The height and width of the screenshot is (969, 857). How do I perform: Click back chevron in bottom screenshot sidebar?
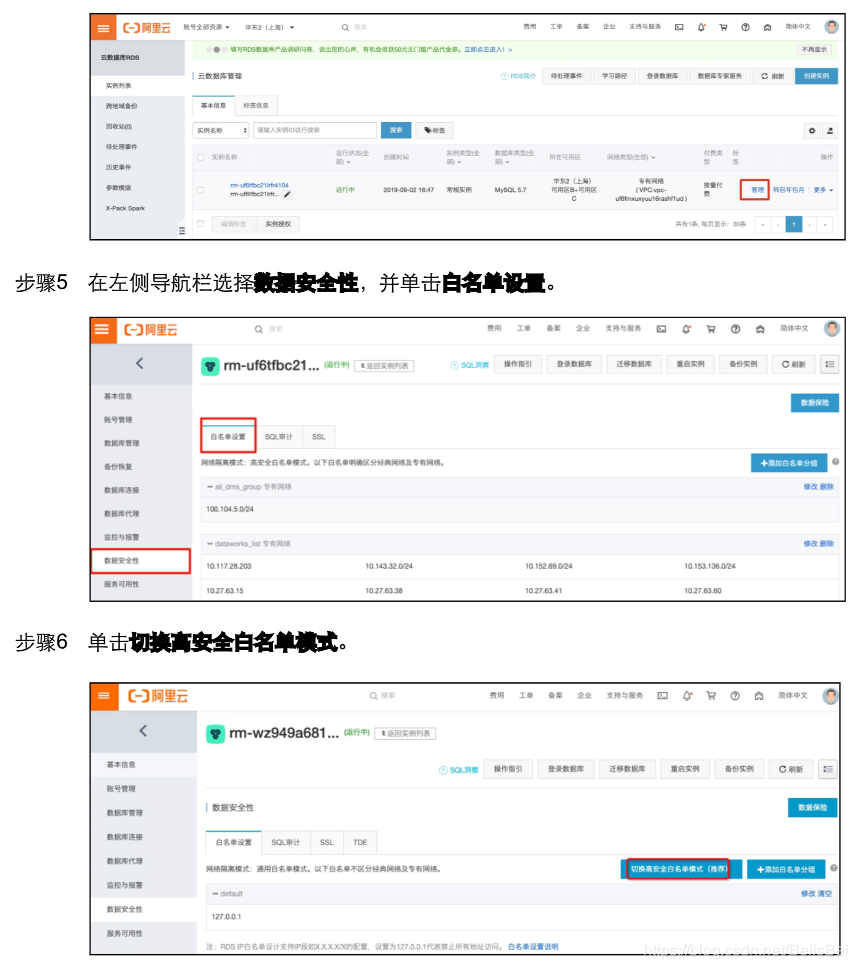(x=143, y=731)
